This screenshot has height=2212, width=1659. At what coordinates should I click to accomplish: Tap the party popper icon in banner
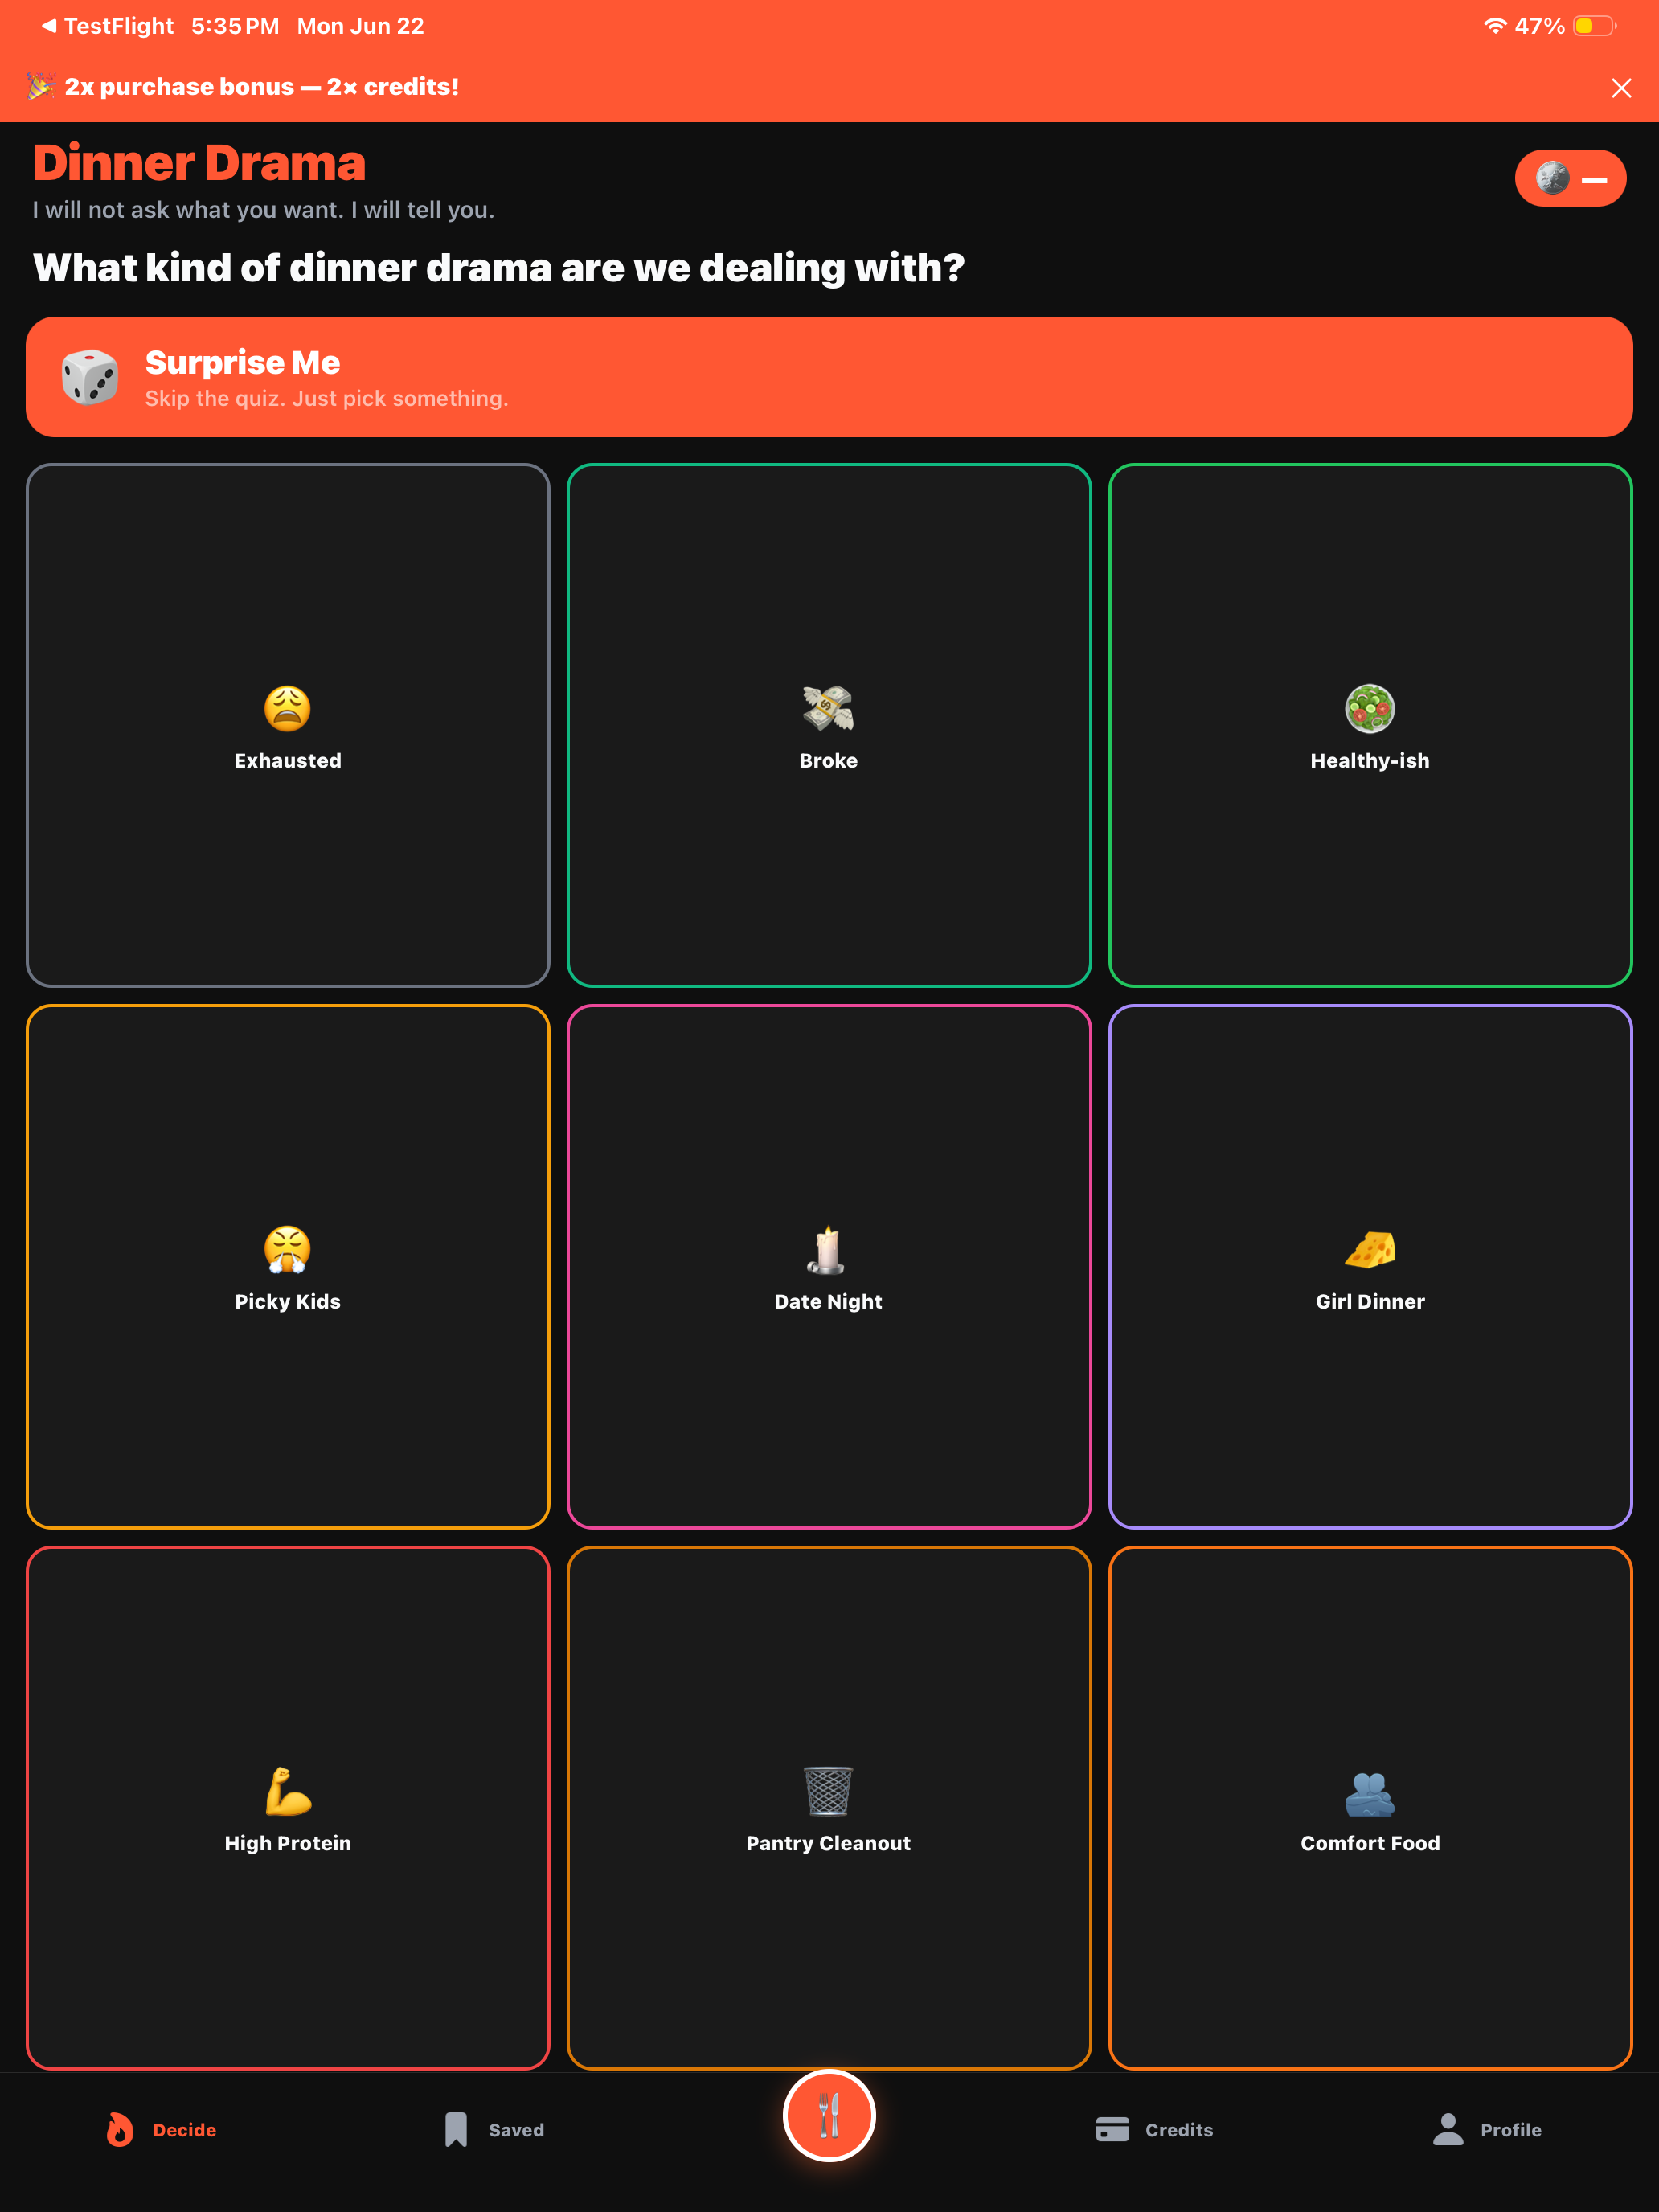coord(41,86)
